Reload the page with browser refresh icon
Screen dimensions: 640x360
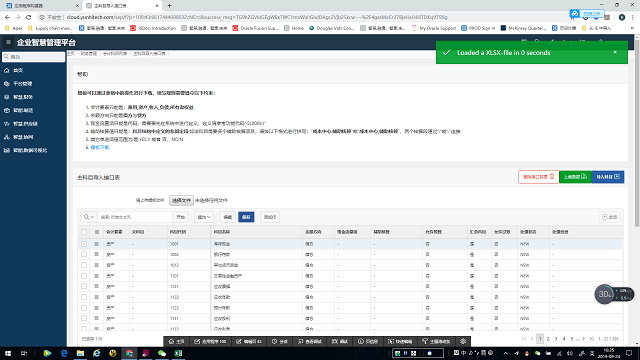tap(29, 17)
